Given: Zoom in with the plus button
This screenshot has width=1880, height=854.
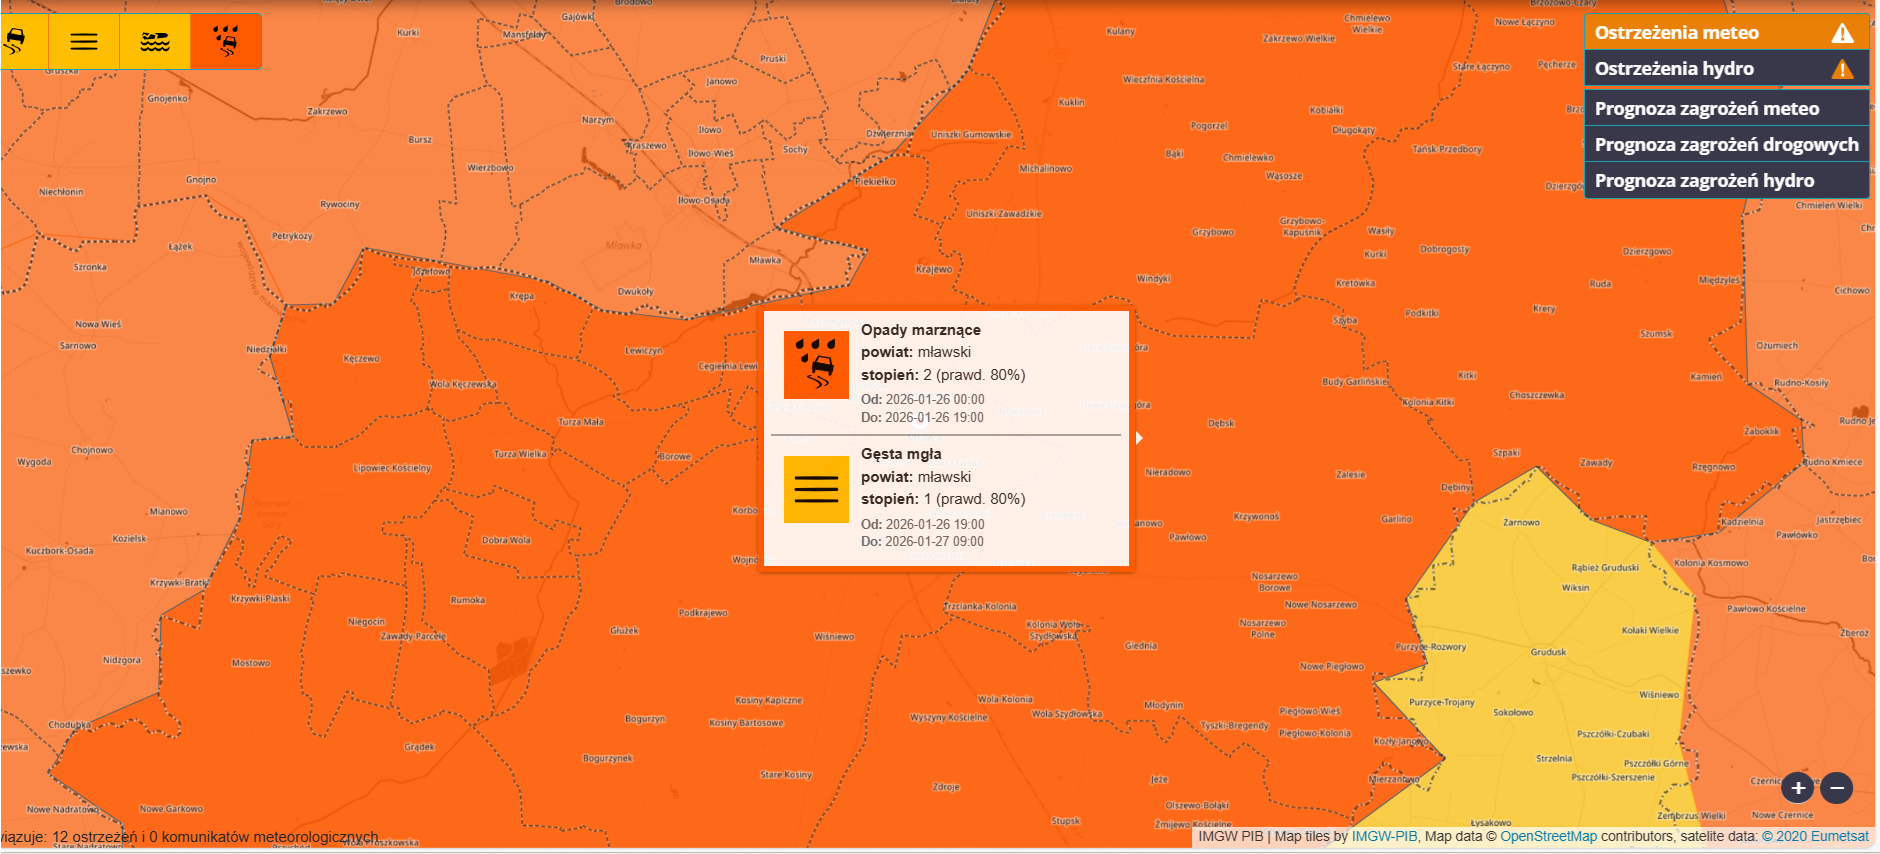Looking at the screenshot, I should (1798, 788).
